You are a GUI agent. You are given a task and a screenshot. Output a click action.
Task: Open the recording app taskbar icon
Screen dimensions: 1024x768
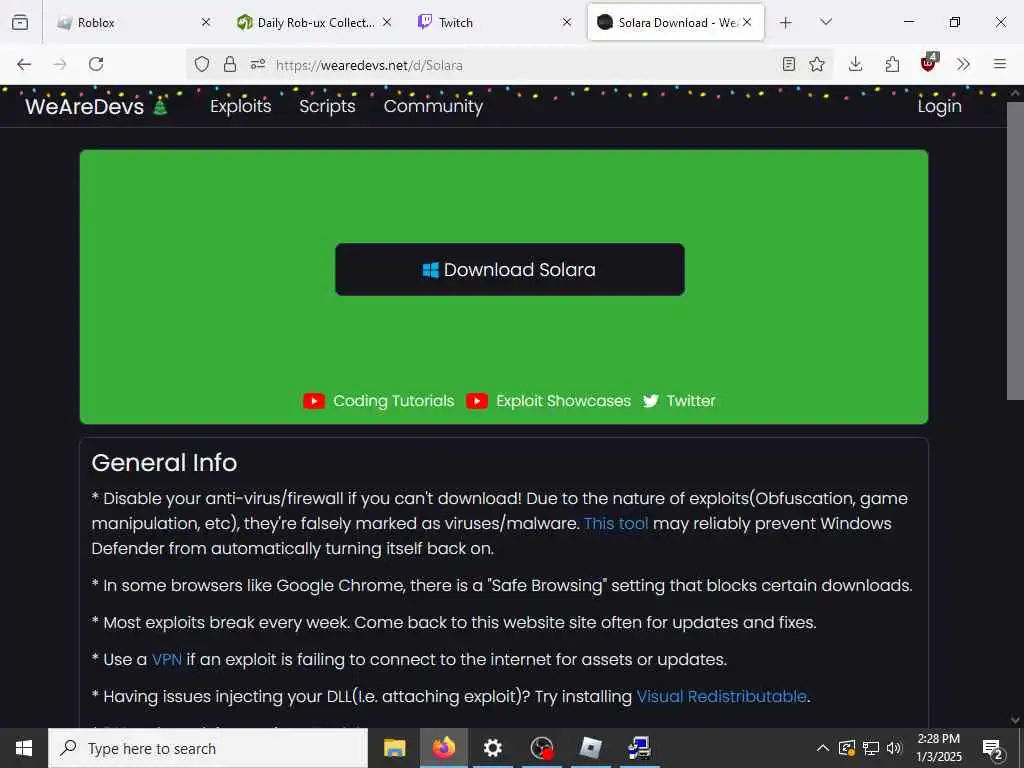pyautogui.click(x=542, y=748)
